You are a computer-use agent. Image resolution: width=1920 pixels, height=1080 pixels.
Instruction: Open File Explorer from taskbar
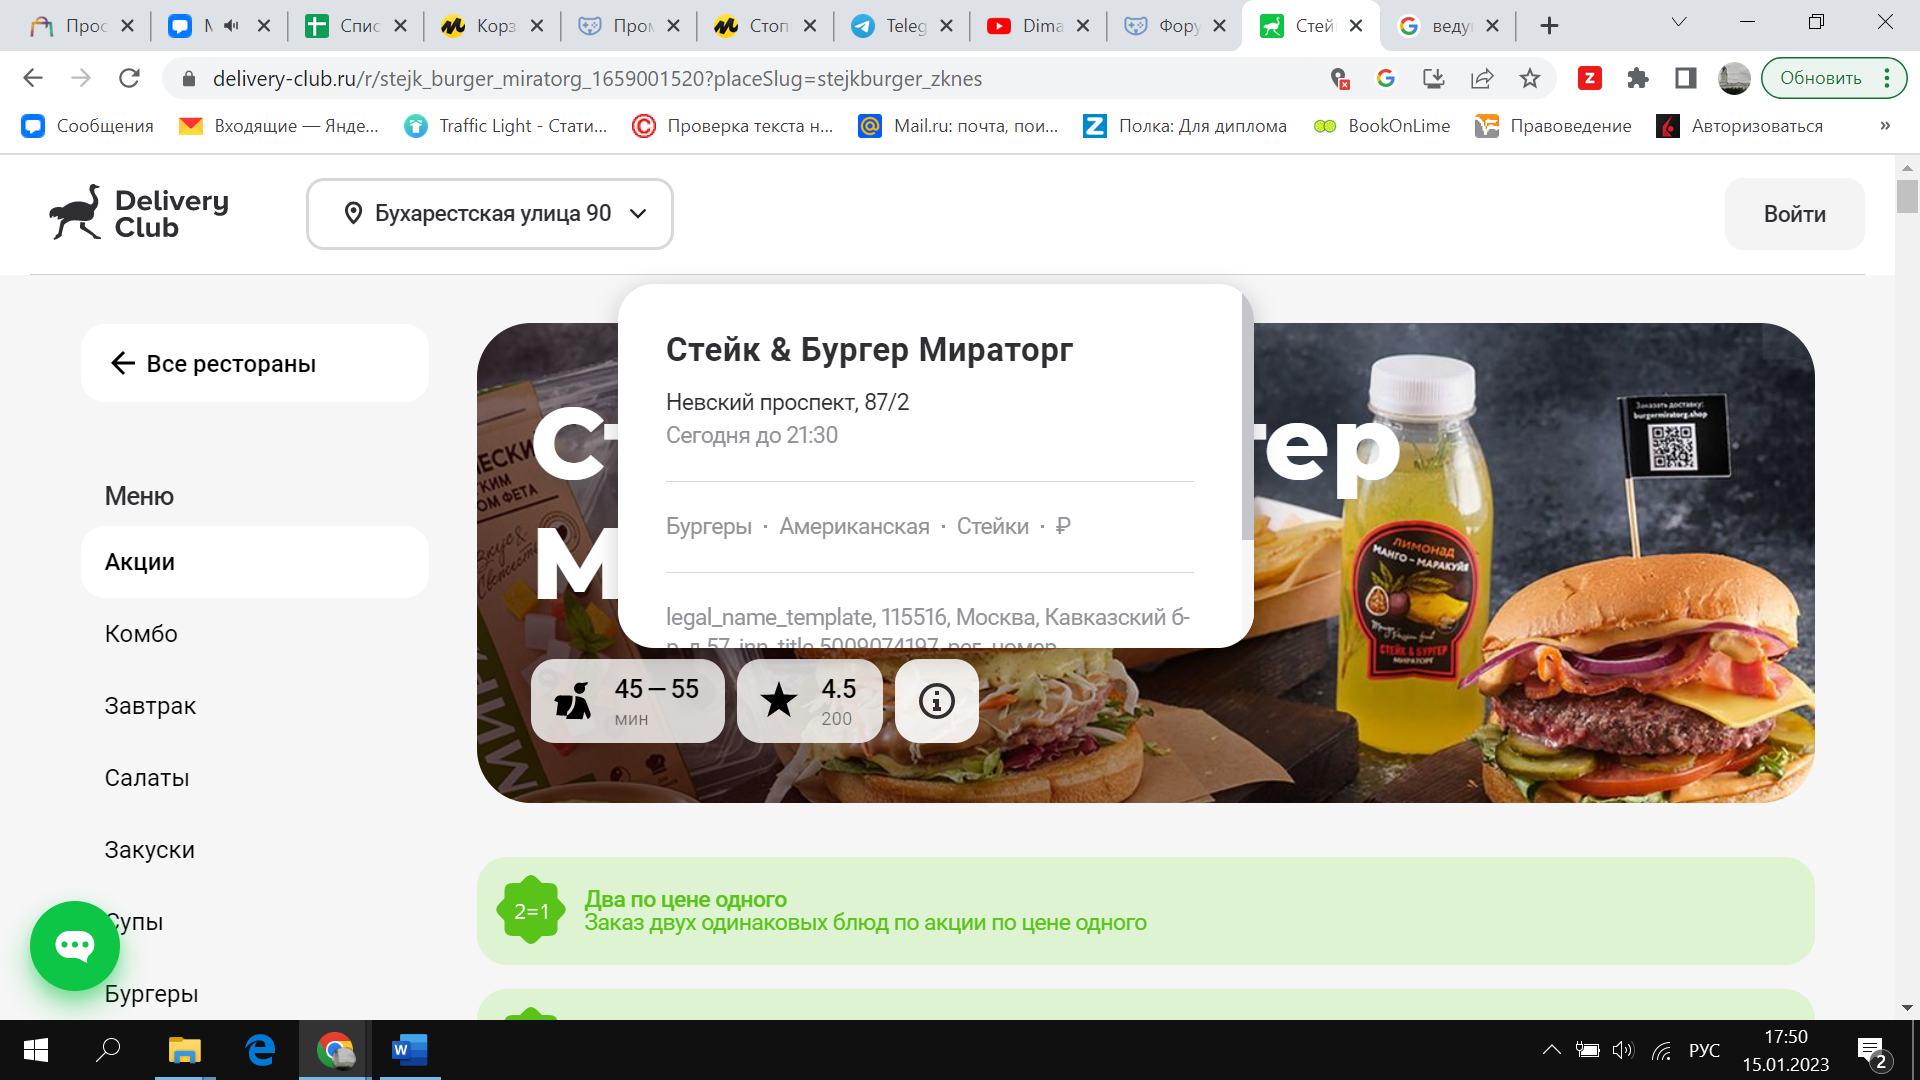[x=185, y=1050]
